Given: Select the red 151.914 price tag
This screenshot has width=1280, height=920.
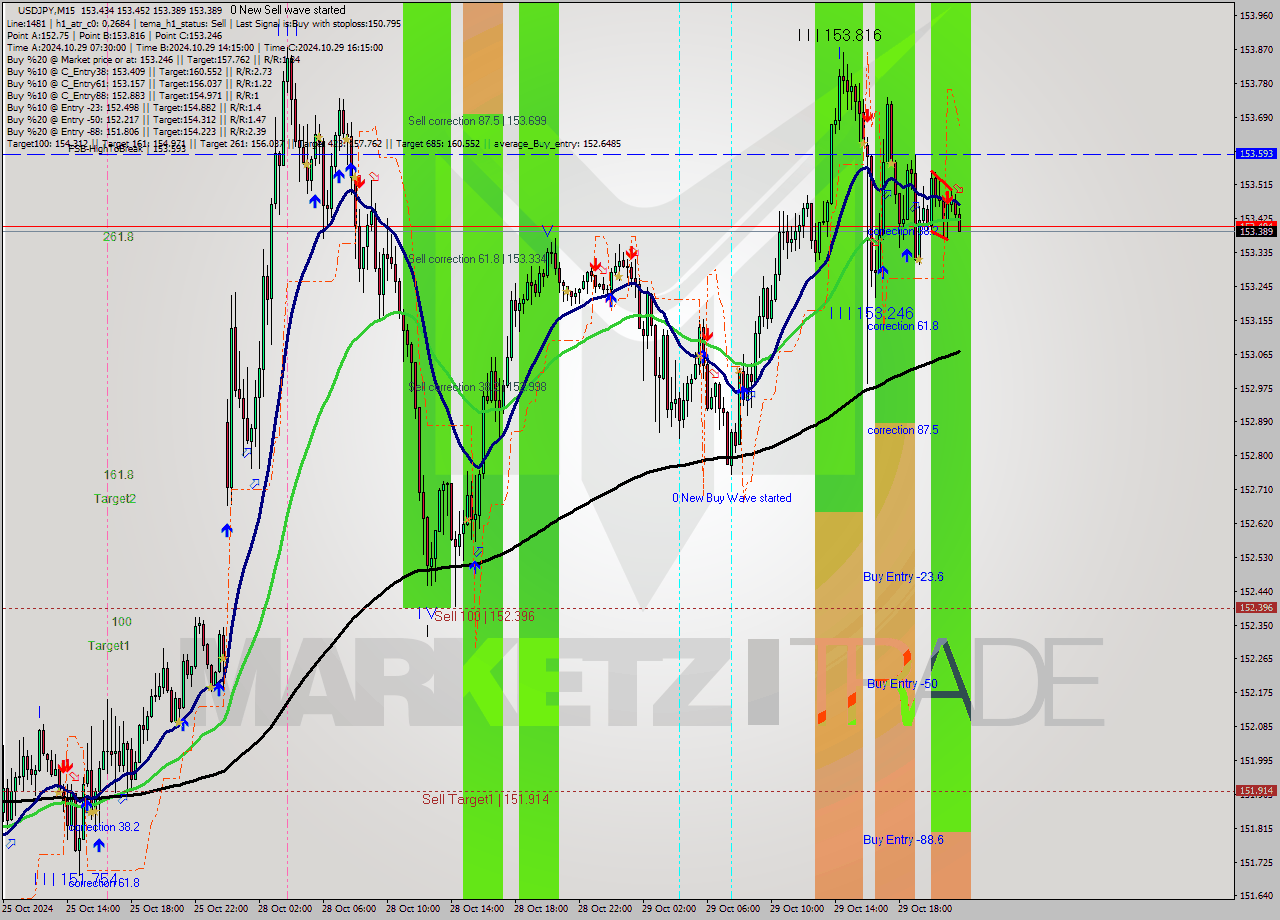Looking at the screenshot, I should [1256, 791].
